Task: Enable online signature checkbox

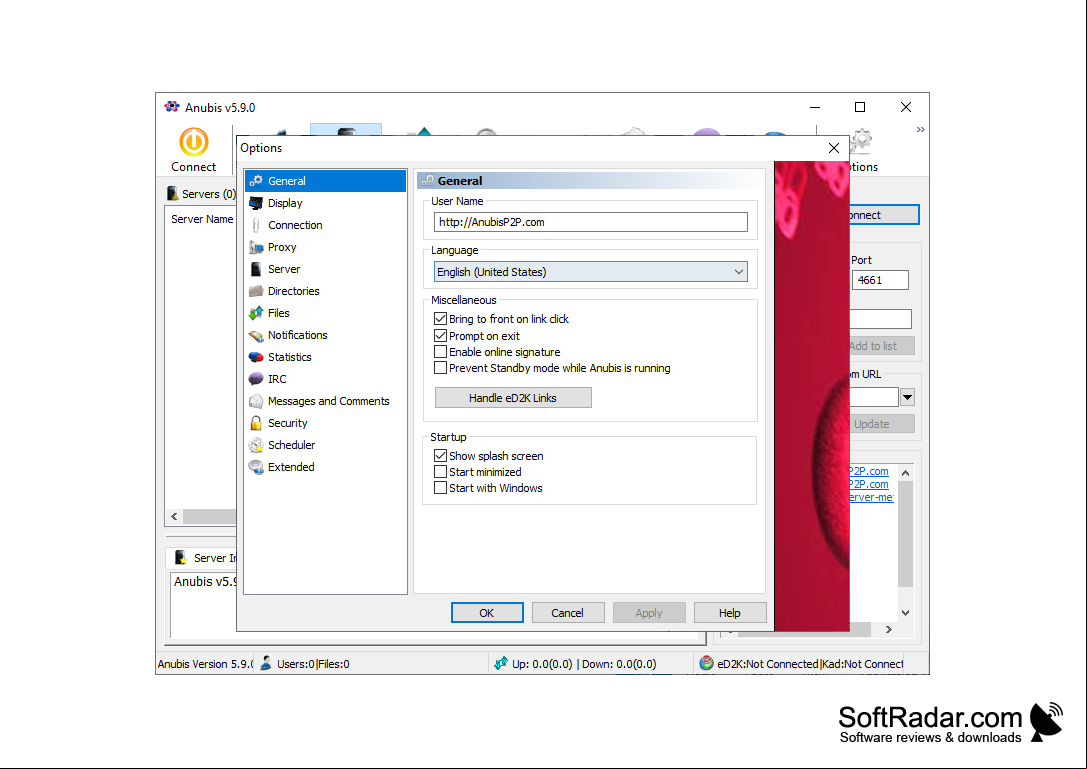Action: [x=440, y=352]
